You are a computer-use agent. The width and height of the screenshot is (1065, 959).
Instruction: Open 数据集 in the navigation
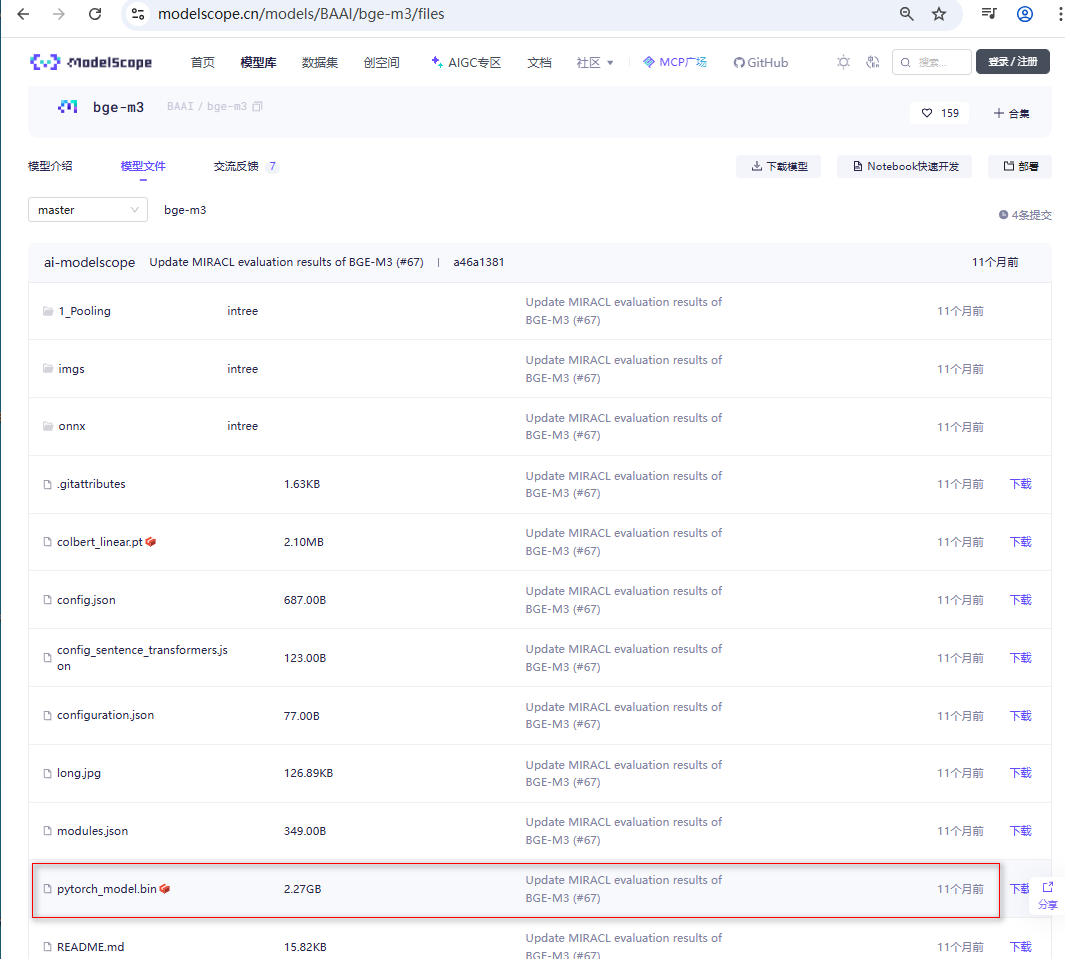coord(320,62)
